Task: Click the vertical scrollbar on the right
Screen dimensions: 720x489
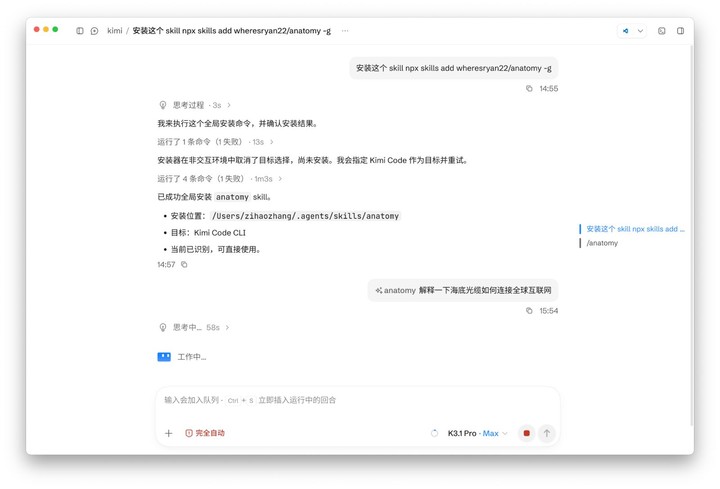Action: (x=692, y=234)
